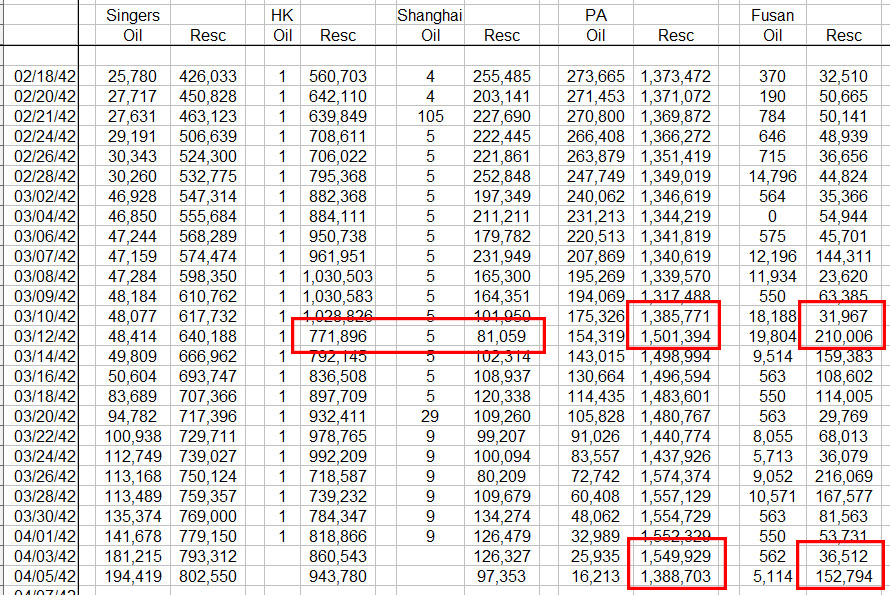
Task: Click Fusan Oil value 370
Action: [772, 77]
